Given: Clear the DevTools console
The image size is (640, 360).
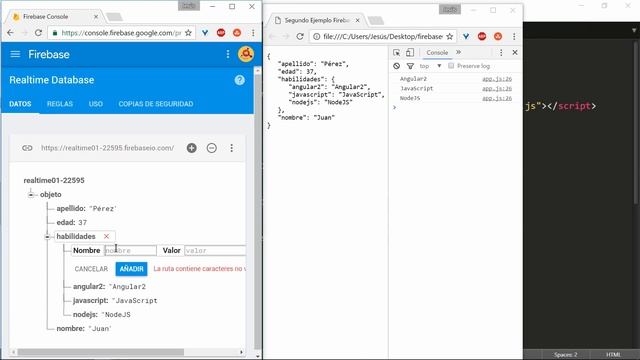Looking at the screenshot, I should 396,66.
